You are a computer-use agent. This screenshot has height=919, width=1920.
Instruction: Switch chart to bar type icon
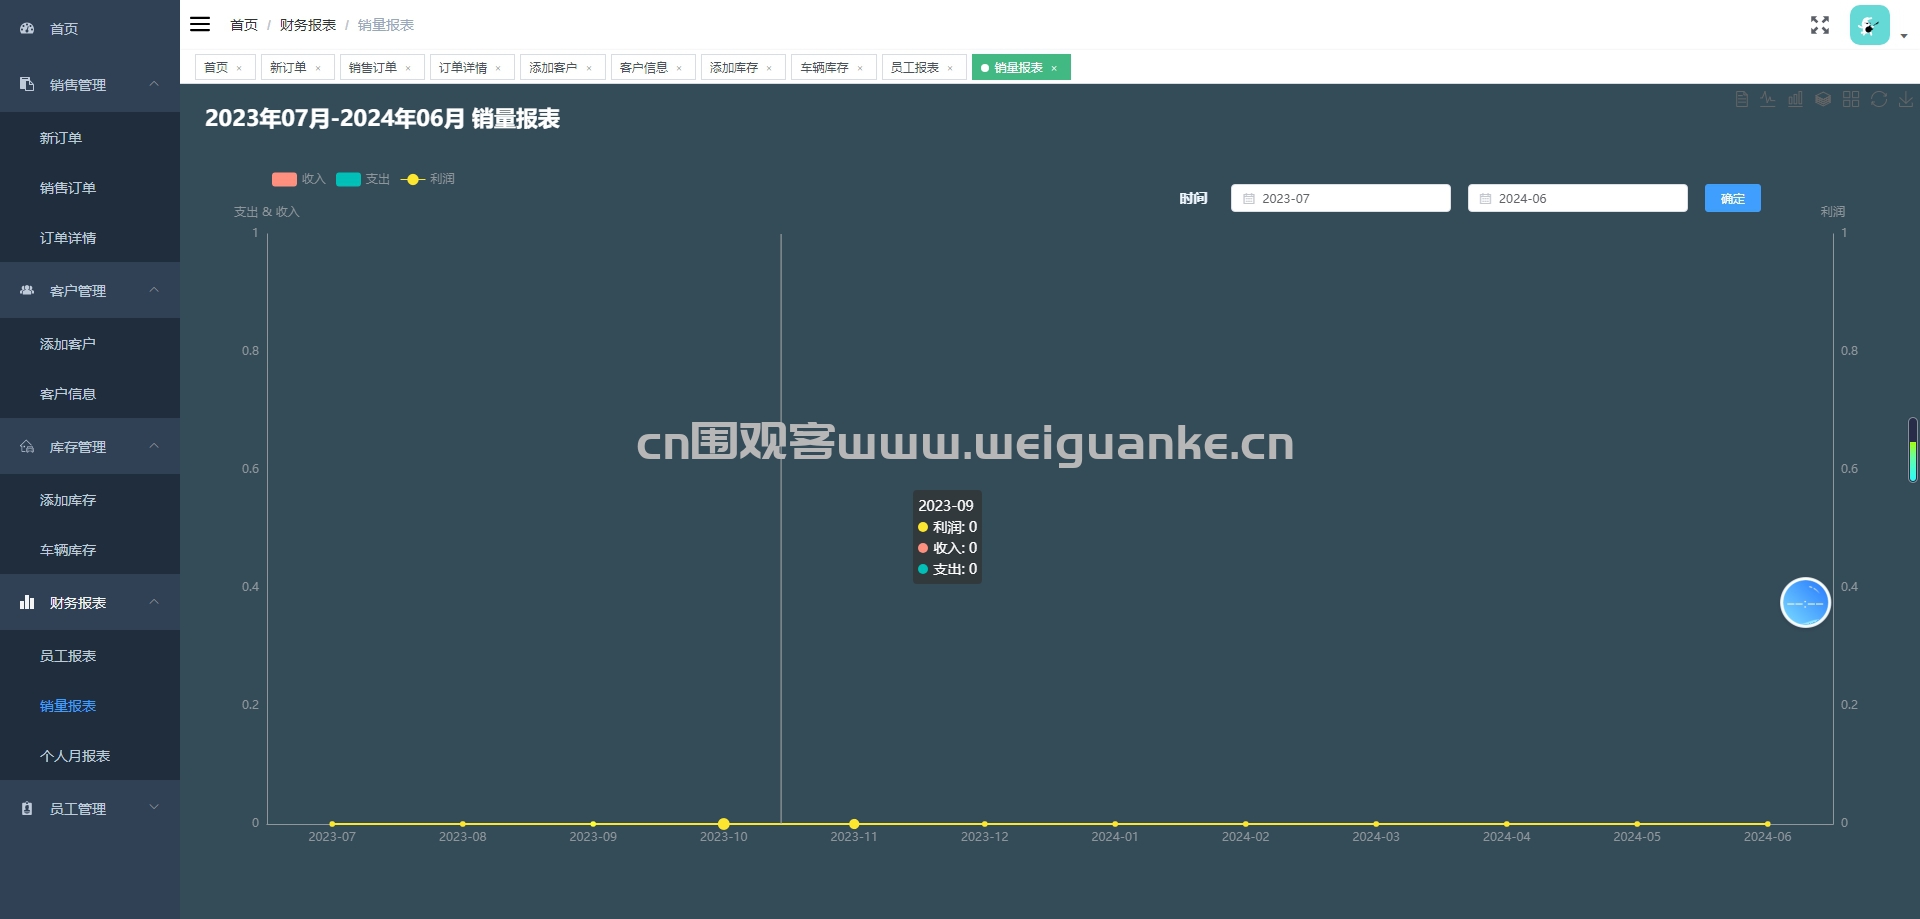click(1796, 99)
